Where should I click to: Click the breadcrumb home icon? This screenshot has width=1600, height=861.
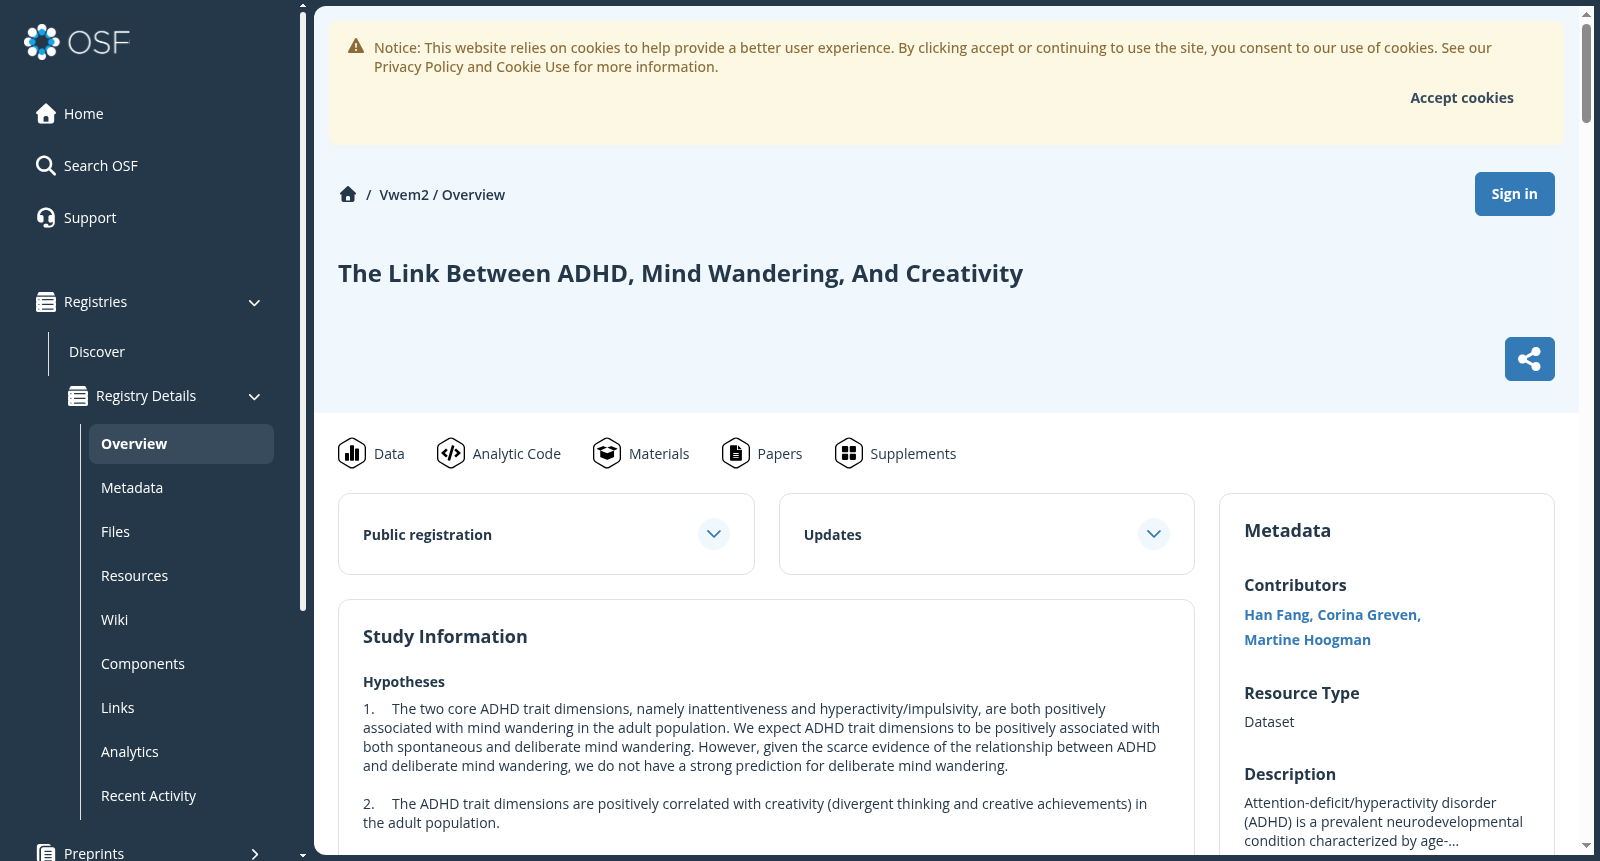click(348, 195)
